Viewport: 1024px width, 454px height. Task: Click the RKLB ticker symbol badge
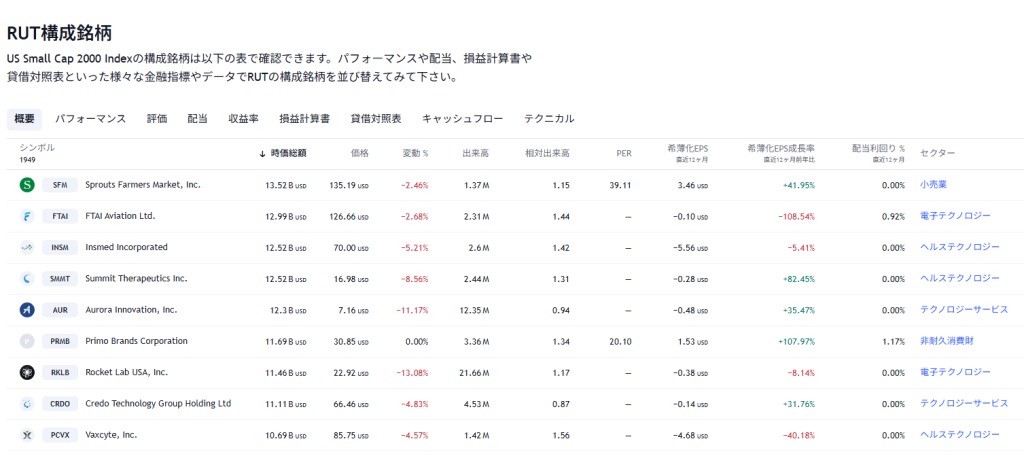coord(60,372)
